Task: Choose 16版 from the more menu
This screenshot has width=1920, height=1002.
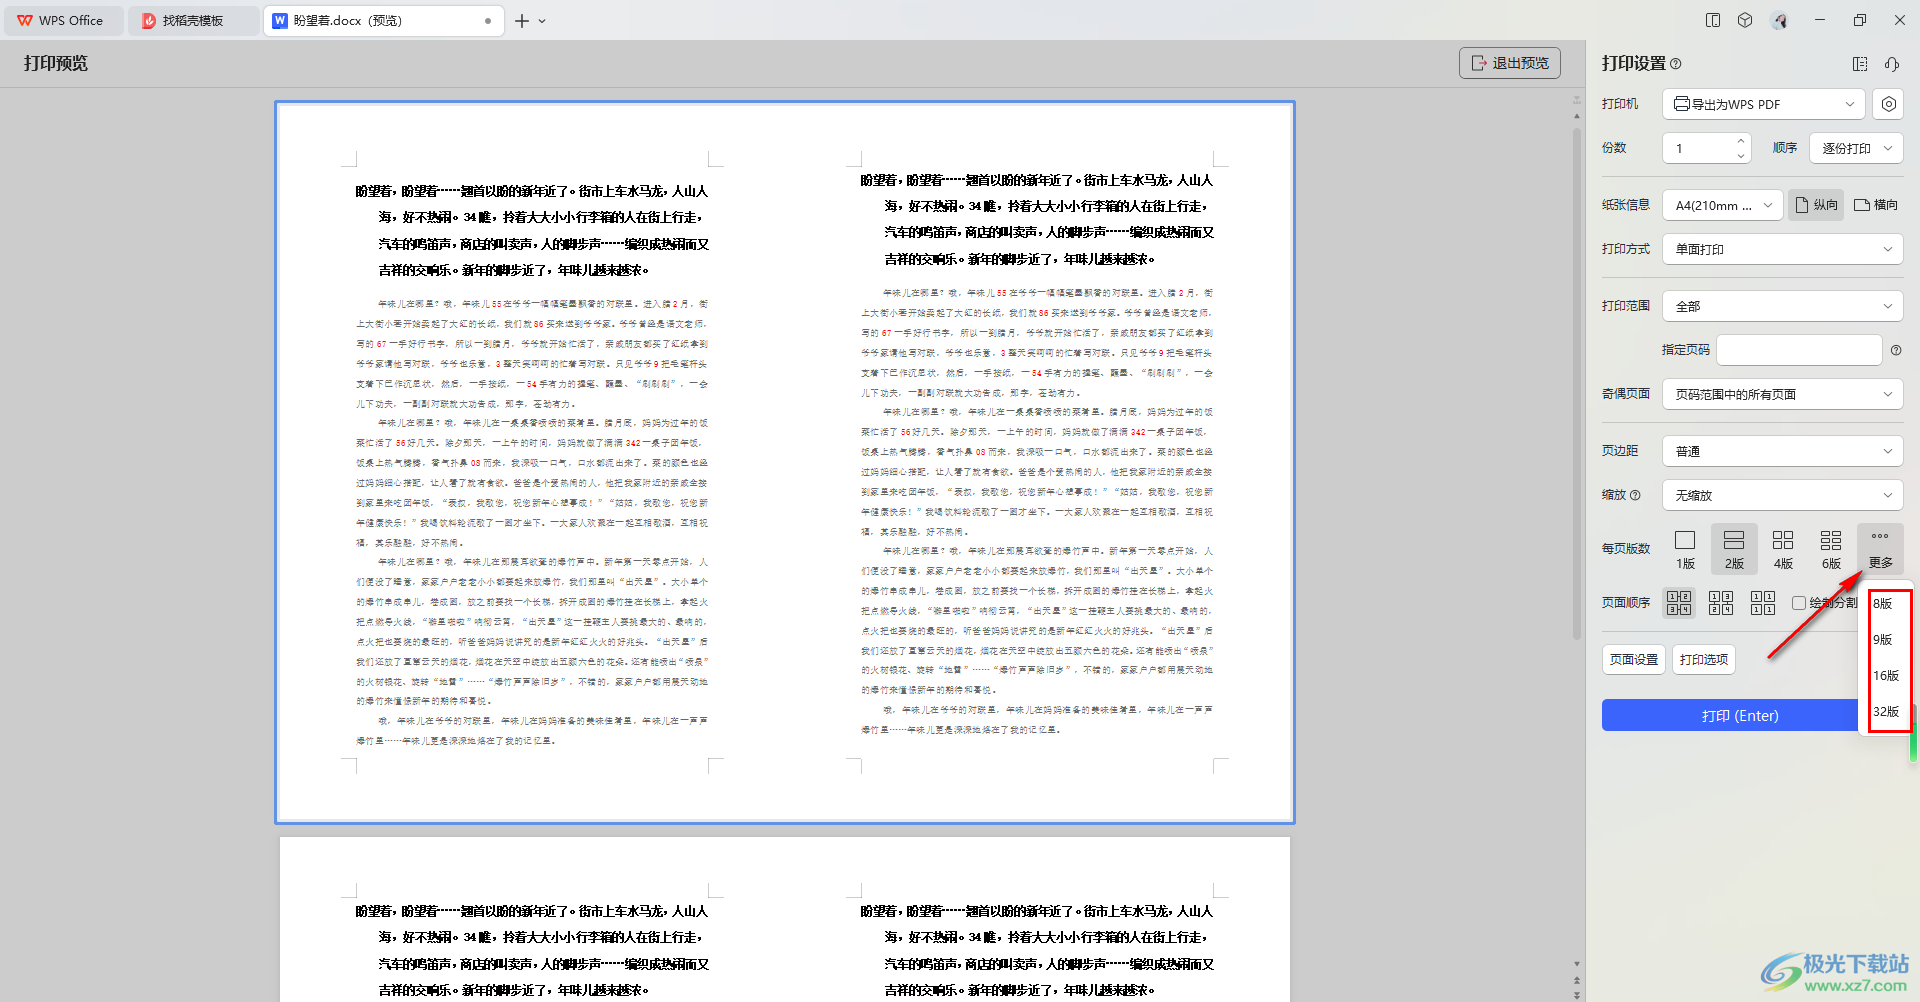Action: click(x=1886, y=676)
